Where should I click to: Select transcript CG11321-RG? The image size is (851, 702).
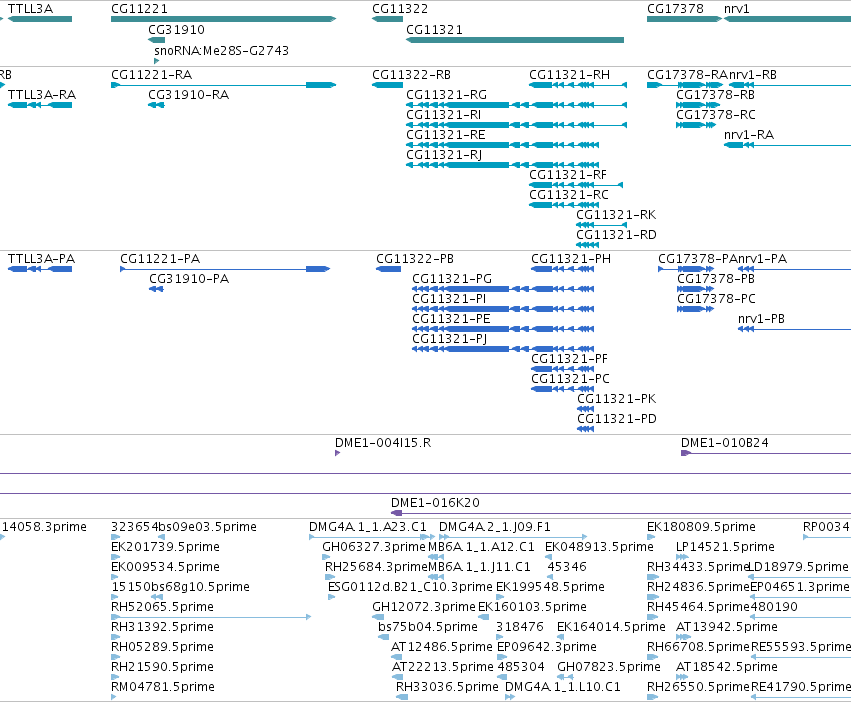point(447,94)
